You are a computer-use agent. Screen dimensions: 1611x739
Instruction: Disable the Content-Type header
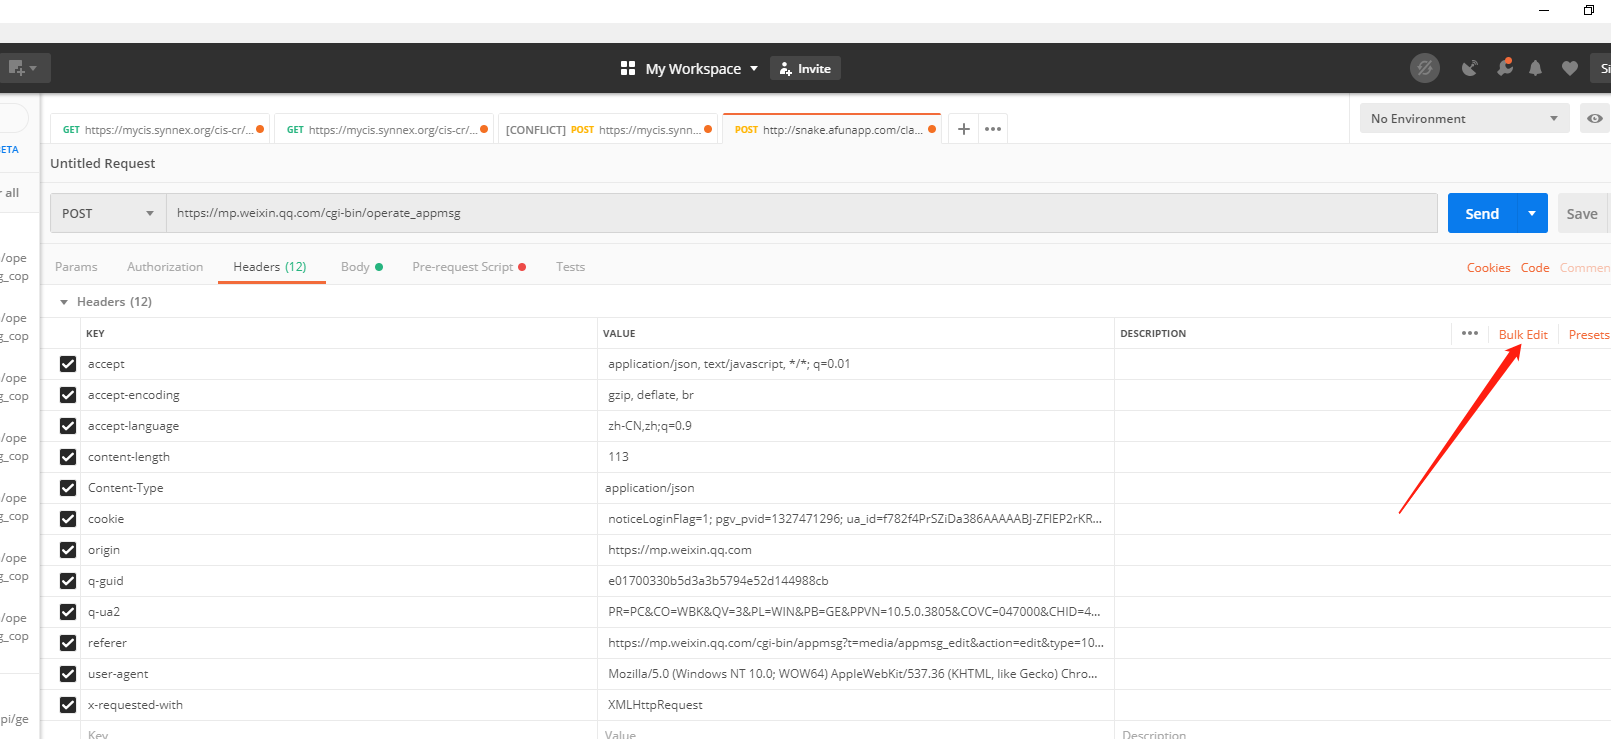tap(68, 488)
